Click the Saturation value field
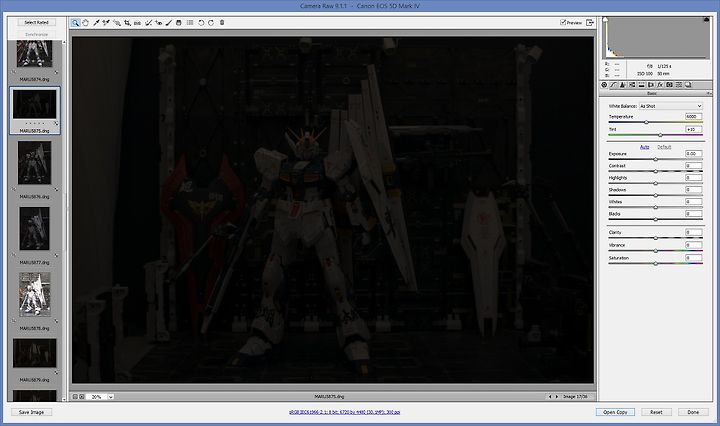This screenshot has height=426, width=720. (x=693, y=258)
